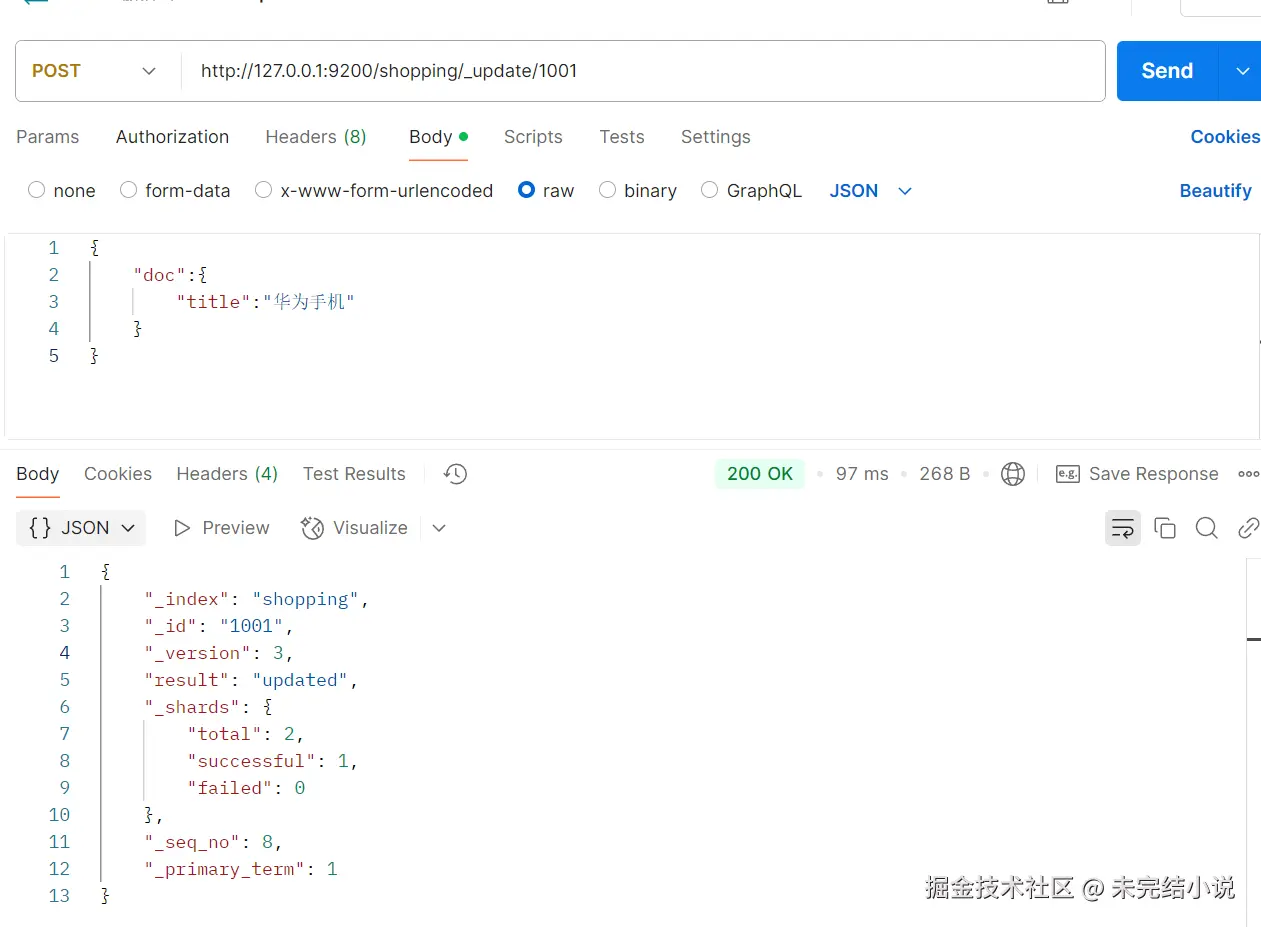Click Beautify to format the body
Viewport: 1261px width, 927px height.
1215,190
